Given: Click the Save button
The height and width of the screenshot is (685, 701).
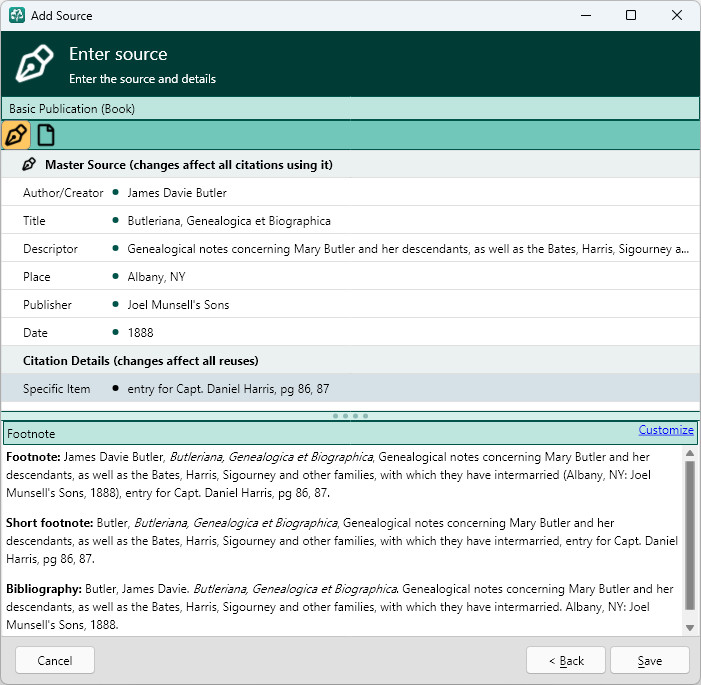Looking at the screenshot, I should [x=650, y=660].
